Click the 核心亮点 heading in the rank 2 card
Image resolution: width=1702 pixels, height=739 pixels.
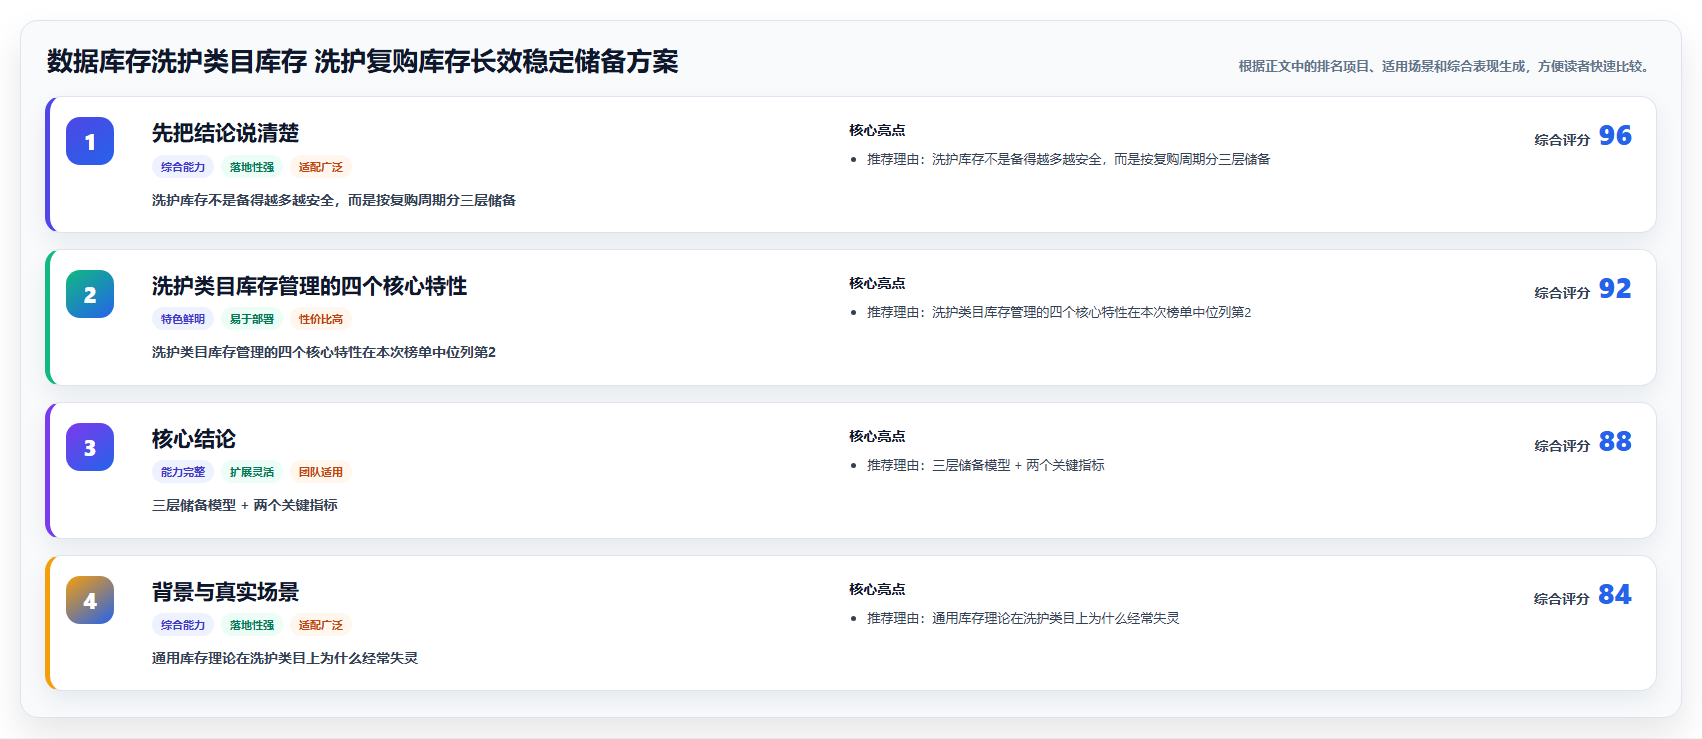point(877,283)
